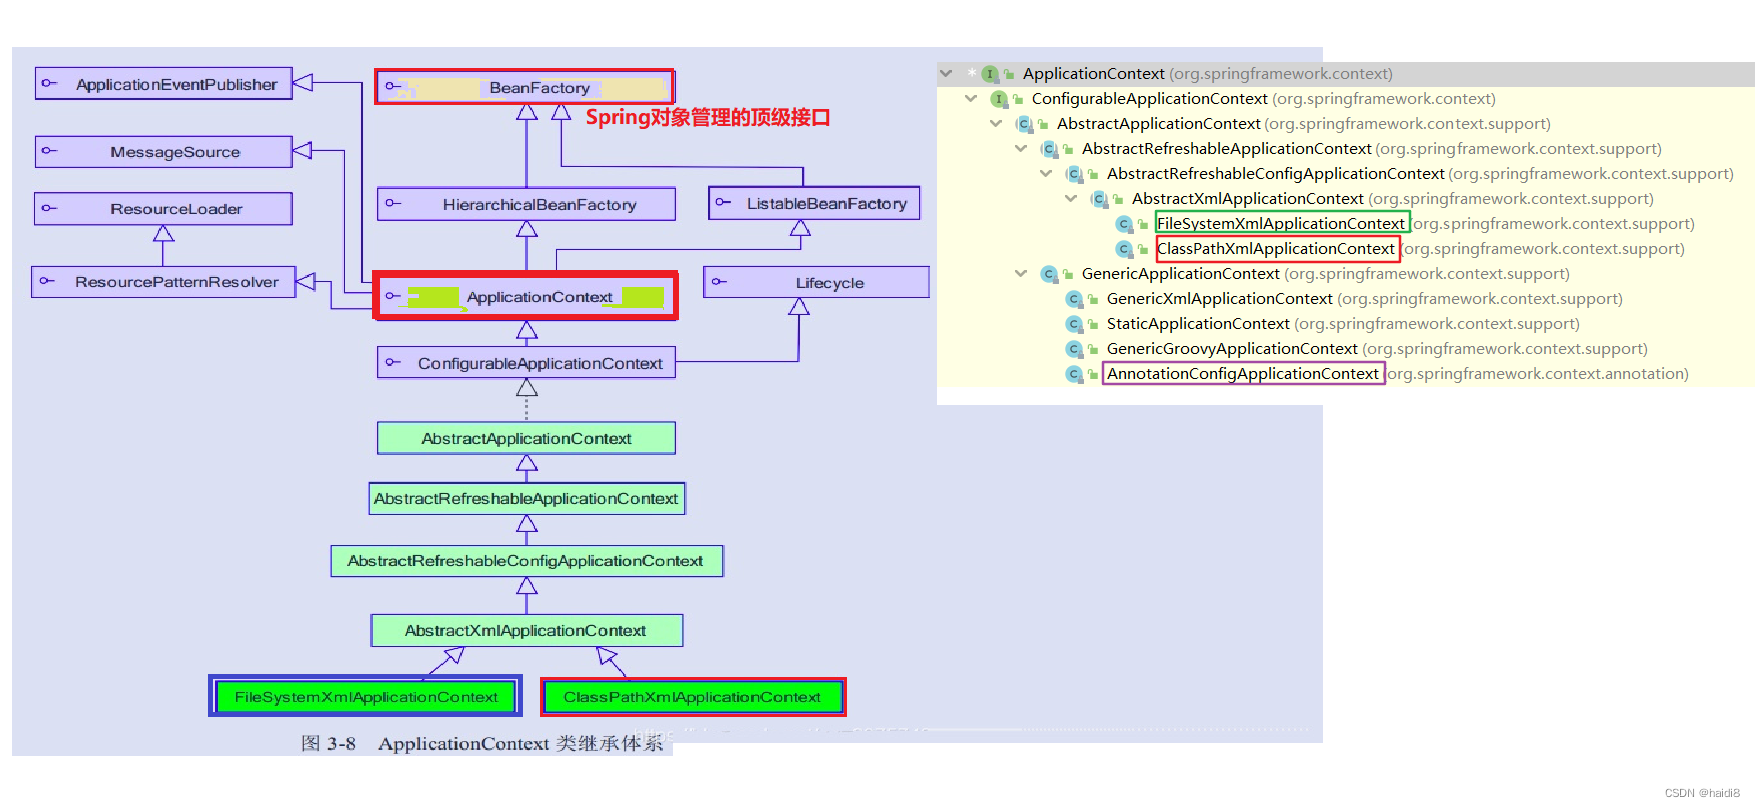1755x807 pixels.
Task: Select the ApplicationContext row in the hierarchy tree
Action: pyautogui.click(x=1346, y=74)
